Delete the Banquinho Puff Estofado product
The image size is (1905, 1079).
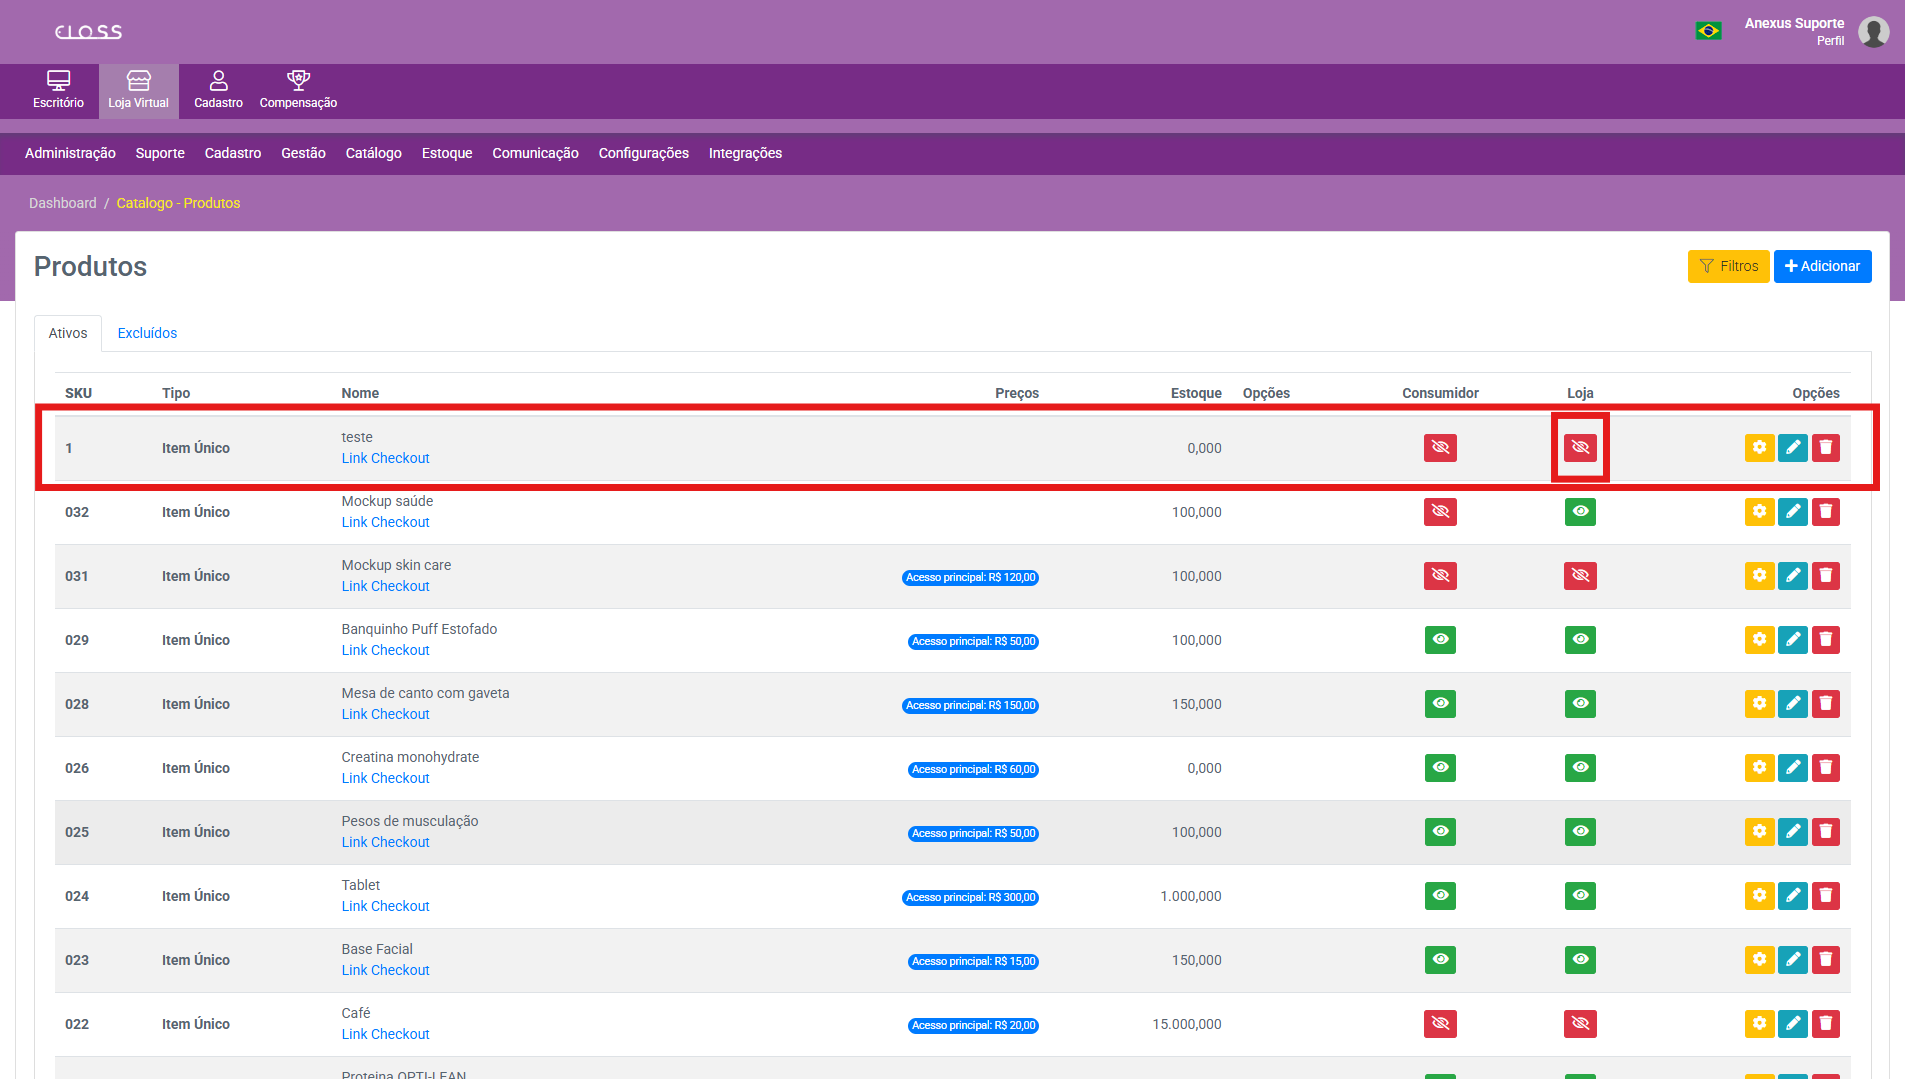(x=1825, y=640)
